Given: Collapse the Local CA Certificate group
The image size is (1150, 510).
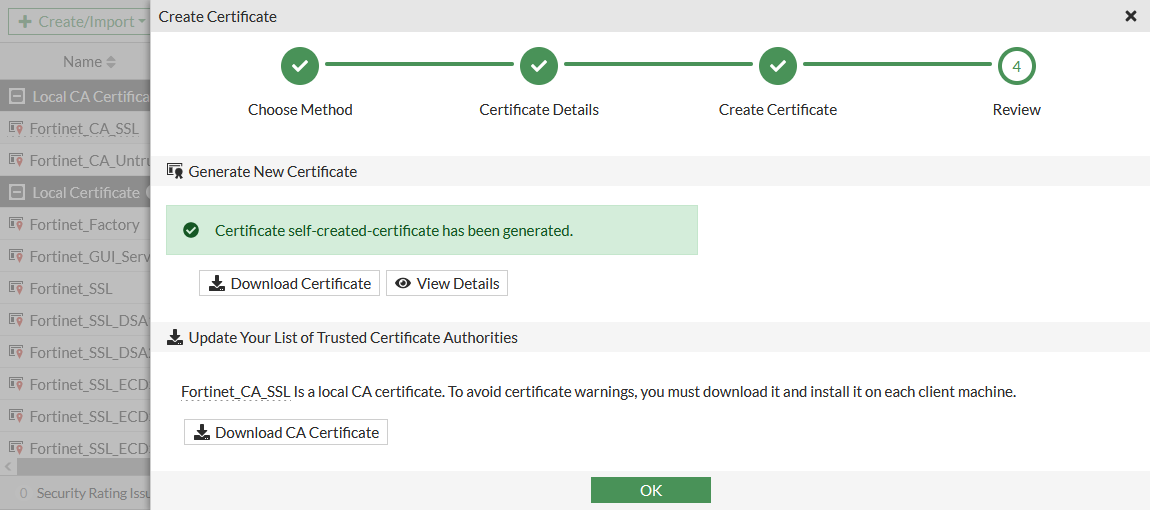Looking at the screenshot, I should click(x=16, y=97).
